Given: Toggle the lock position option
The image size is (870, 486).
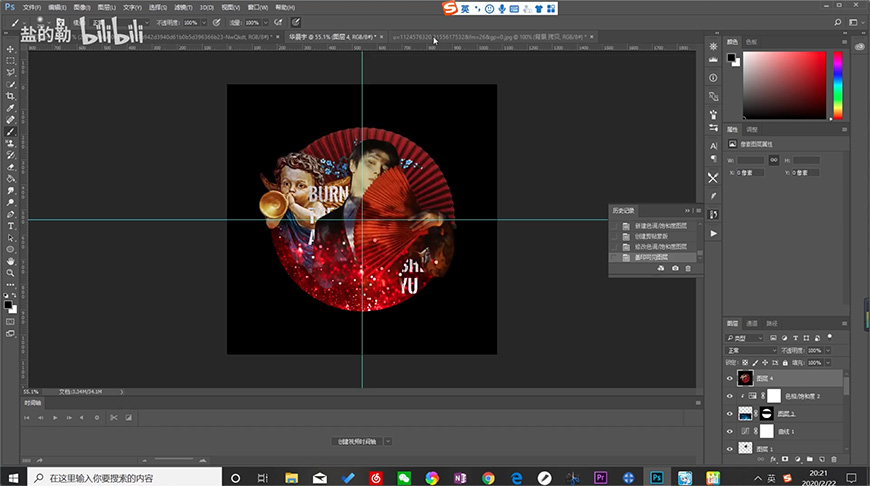Looking at the screenshot, I should pos(765,363).
